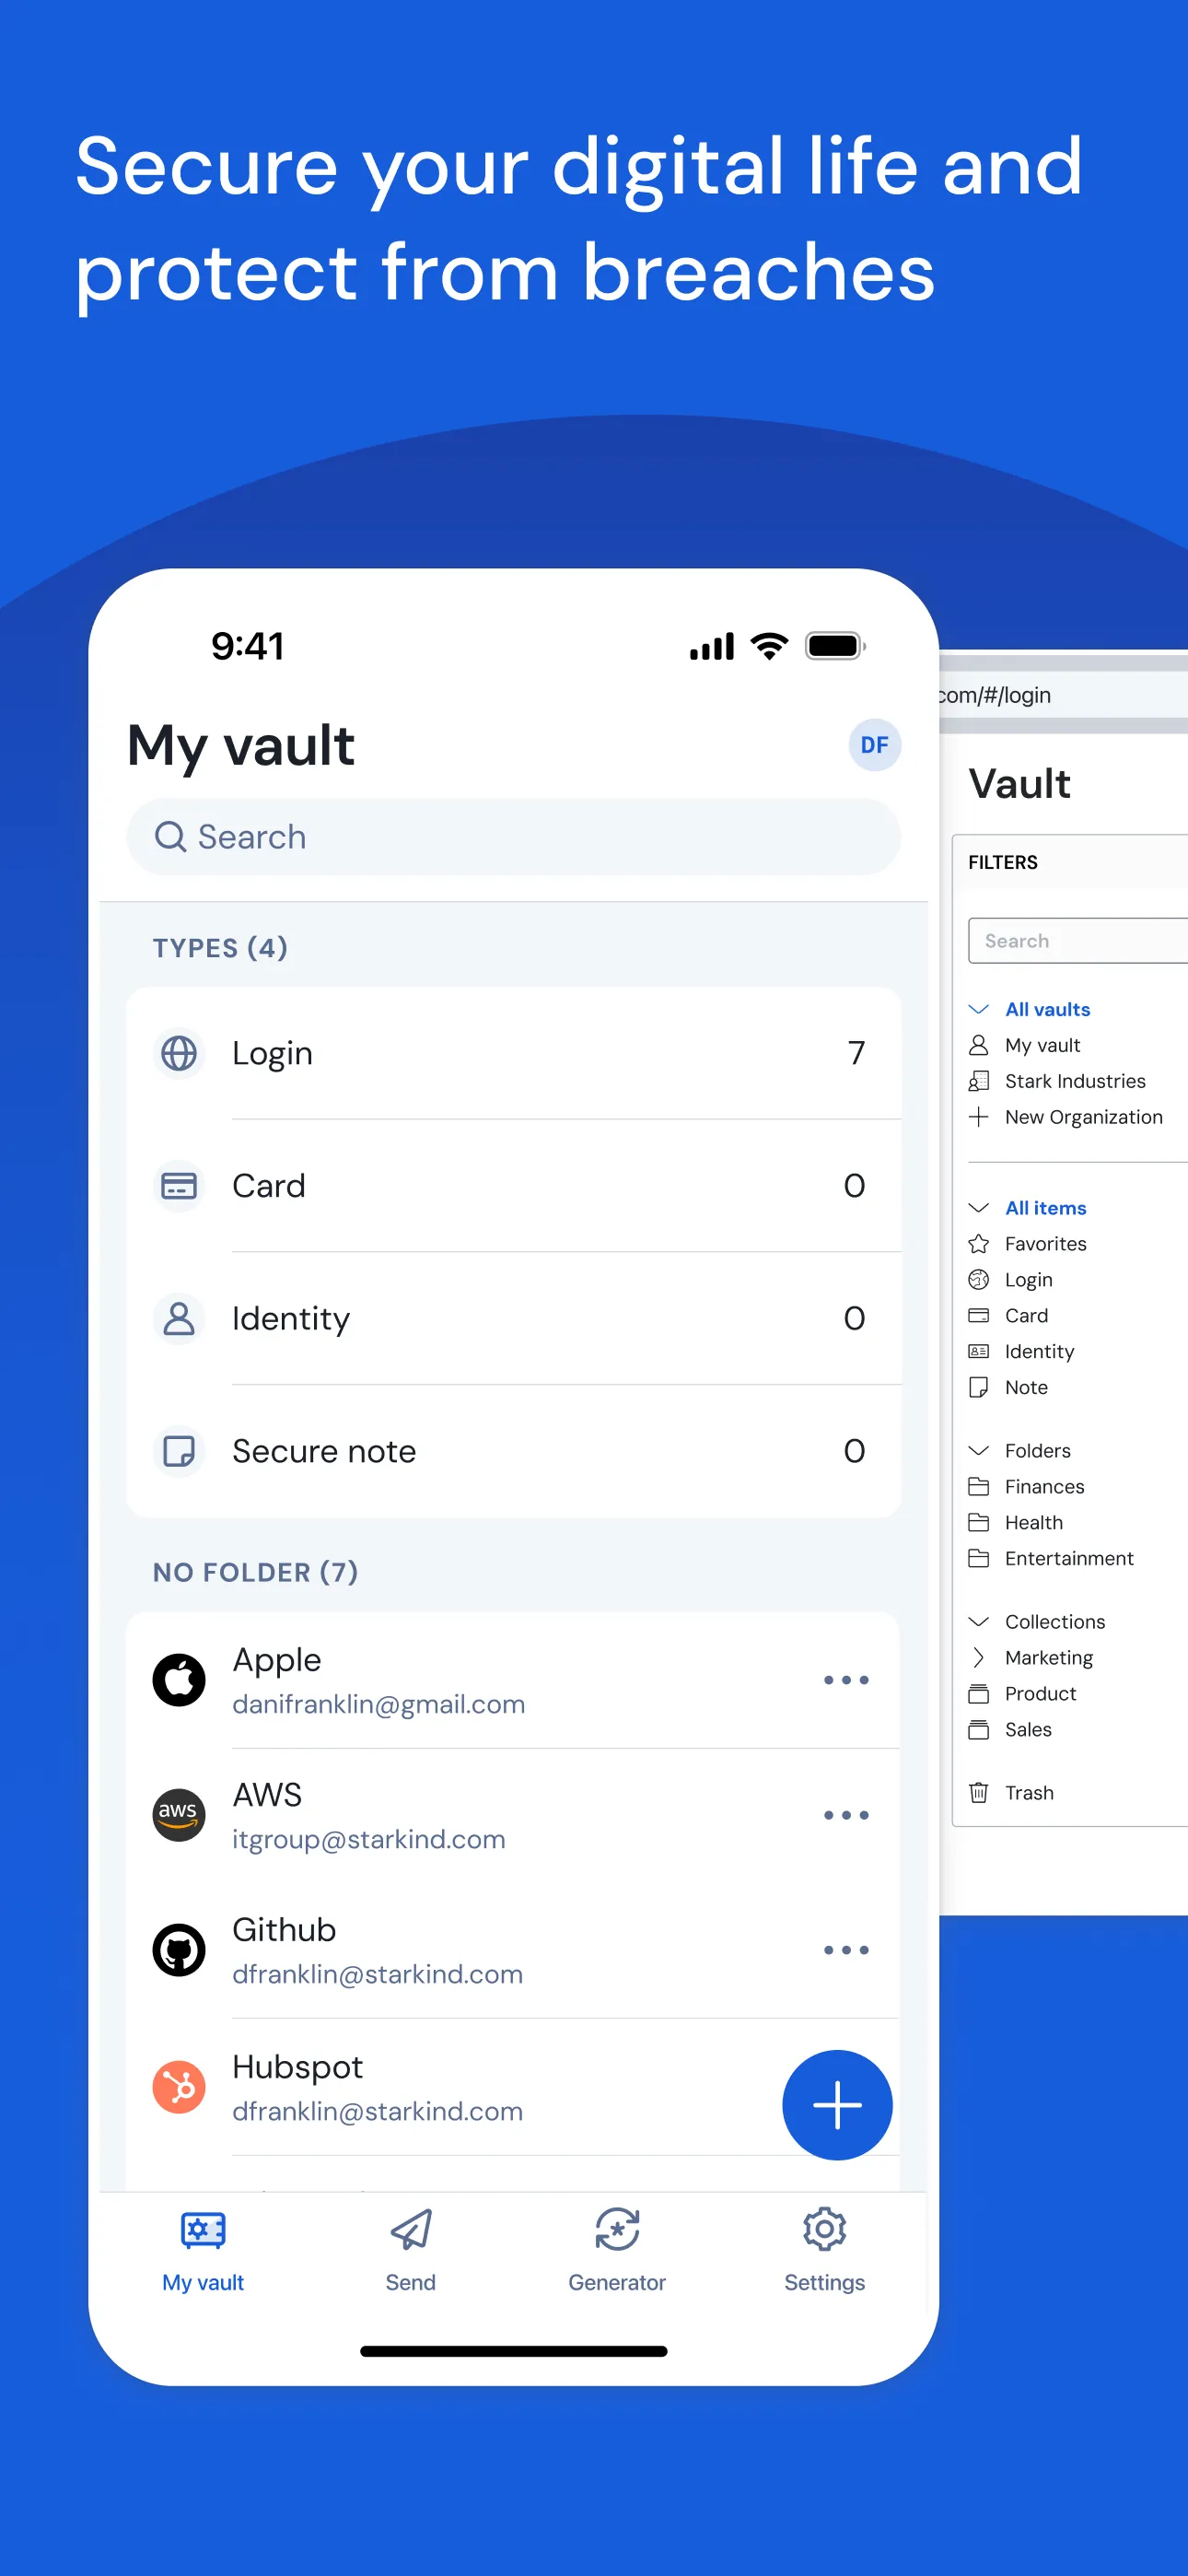
Task: Switch to the Send tab
Action: (410, 2249)
